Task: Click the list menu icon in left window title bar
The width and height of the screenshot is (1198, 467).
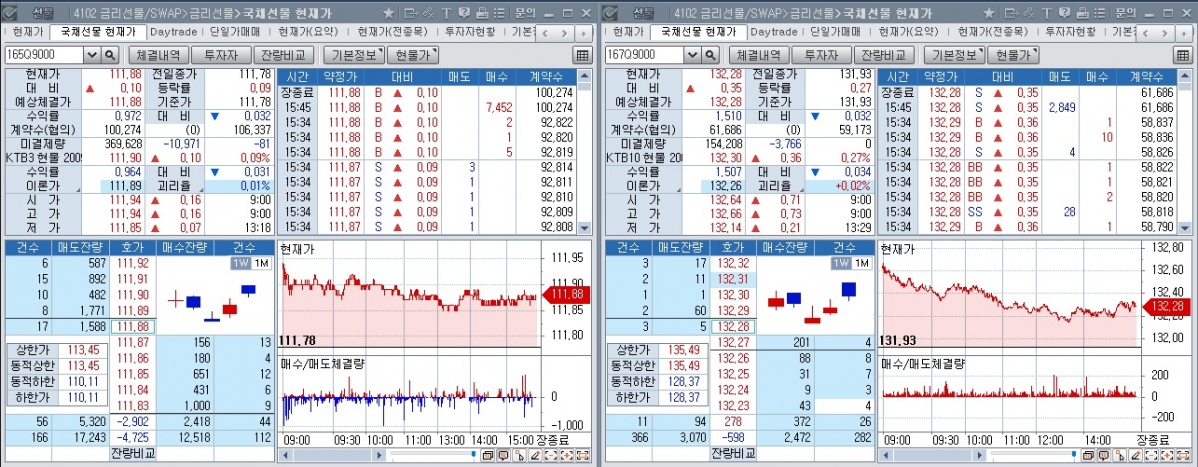Action: tap(499, 13)
